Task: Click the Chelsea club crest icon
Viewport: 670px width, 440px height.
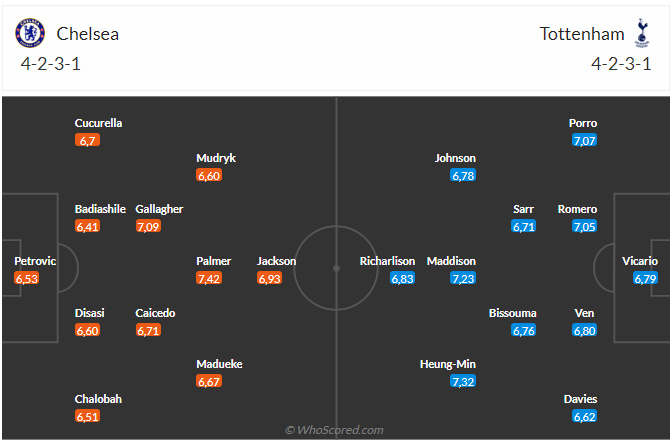Action: pos(31,33)
